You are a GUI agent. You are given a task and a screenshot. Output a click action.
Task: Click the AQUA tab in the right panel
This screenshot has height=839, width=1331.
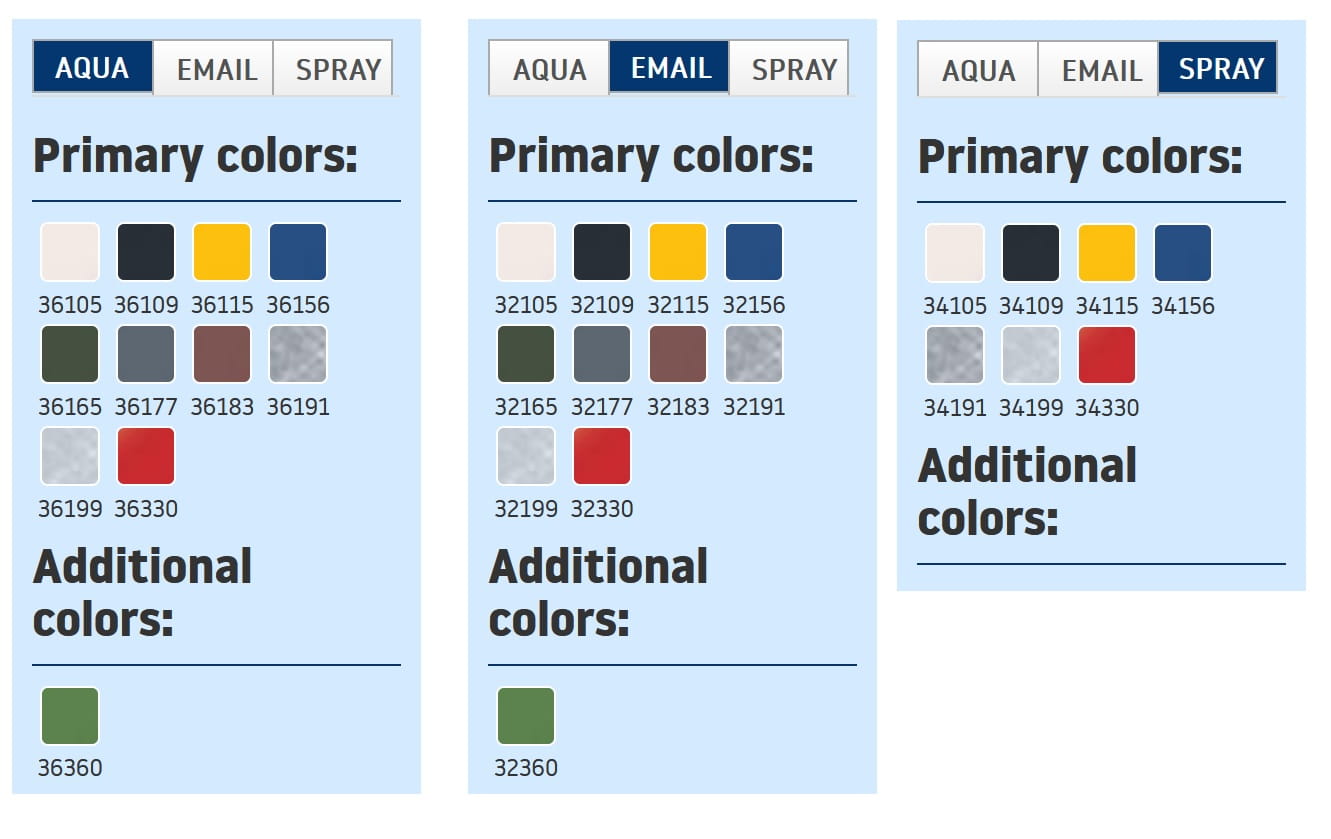[x=978, y=70]
